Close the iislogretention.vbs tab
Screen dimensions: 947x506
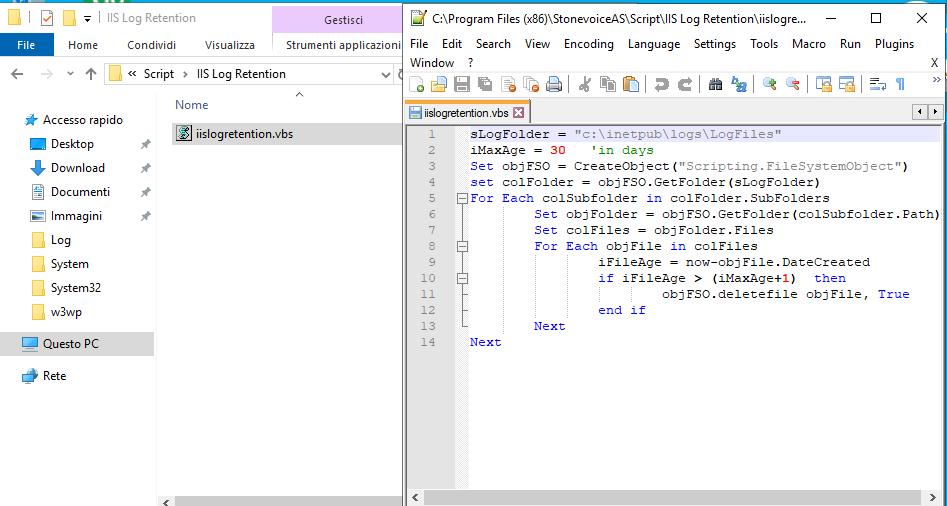pos(518,113)
